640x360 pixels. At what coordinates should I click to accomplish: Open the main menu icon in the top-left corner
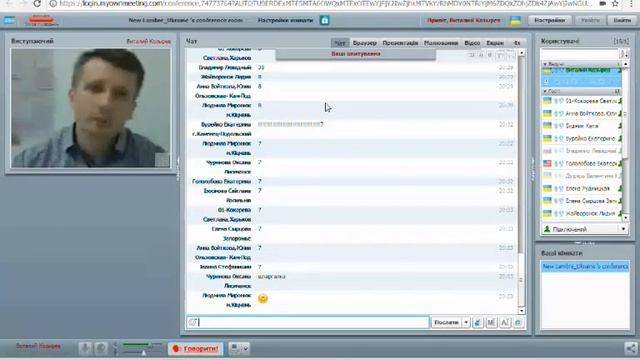point(9,20)
